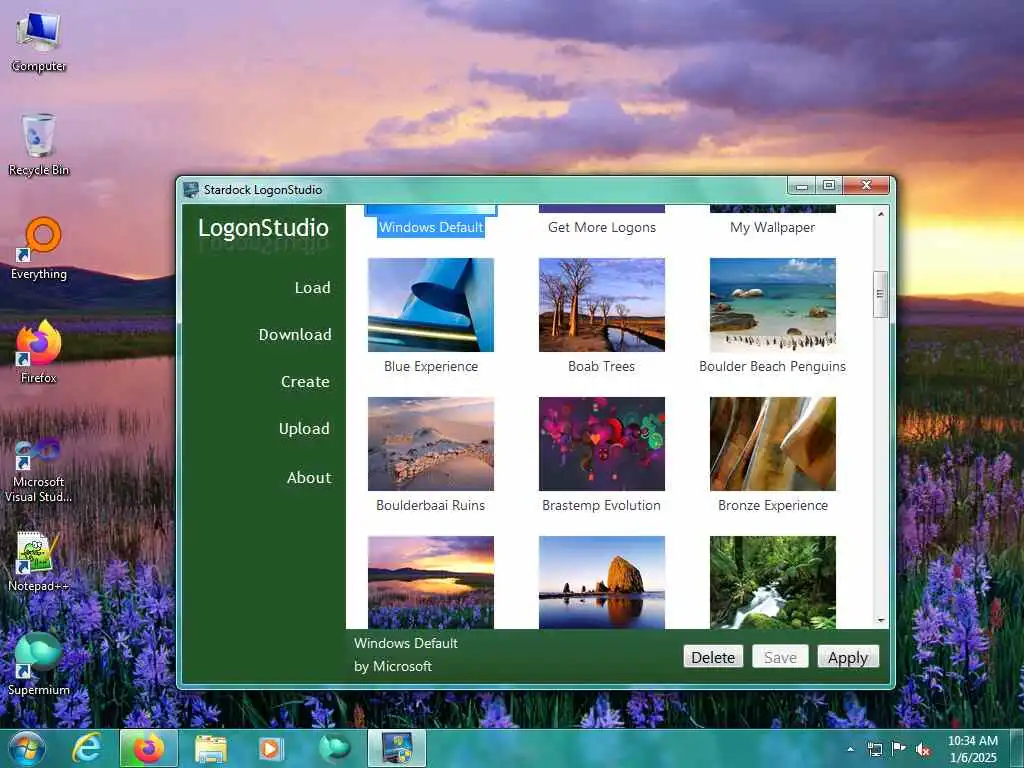Open Supermium from the taskbar
The height and width of the screenshot is (768, 1024).
334,748
